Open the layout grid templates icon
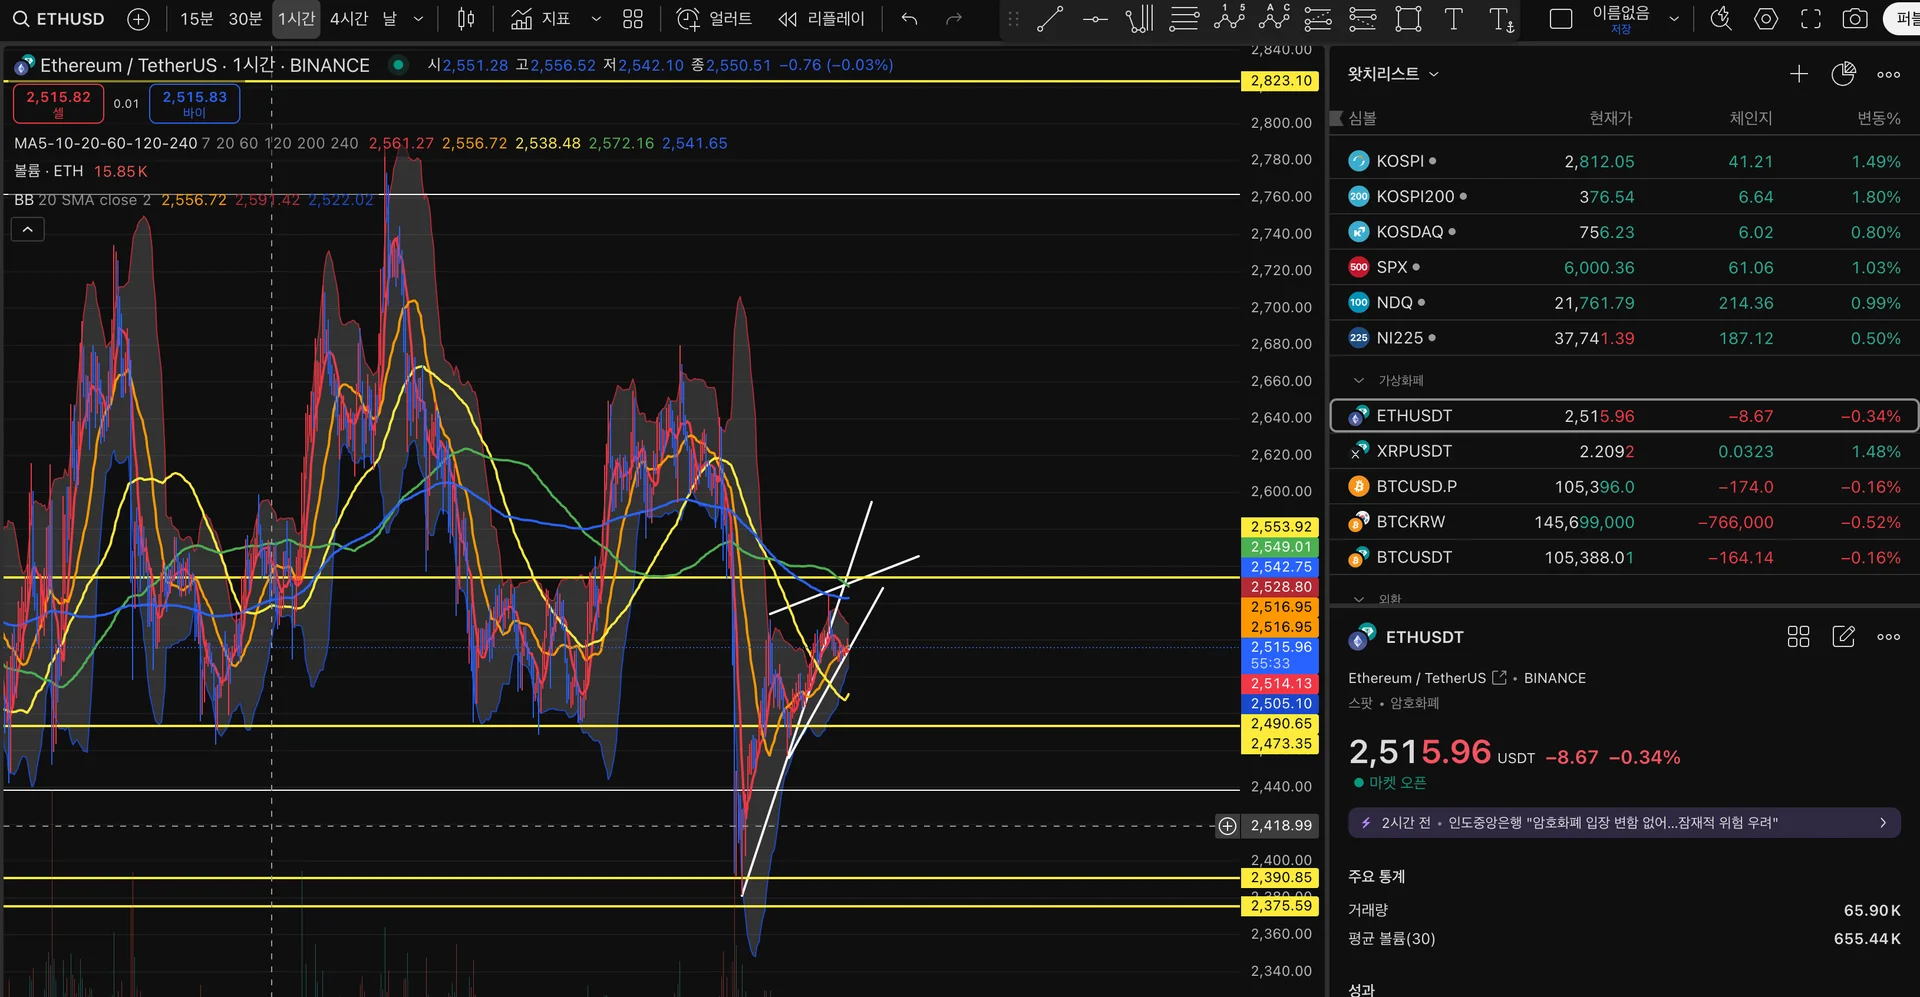Image resolution: width=1920 pixels, height=997 pixels. (633, 19)
